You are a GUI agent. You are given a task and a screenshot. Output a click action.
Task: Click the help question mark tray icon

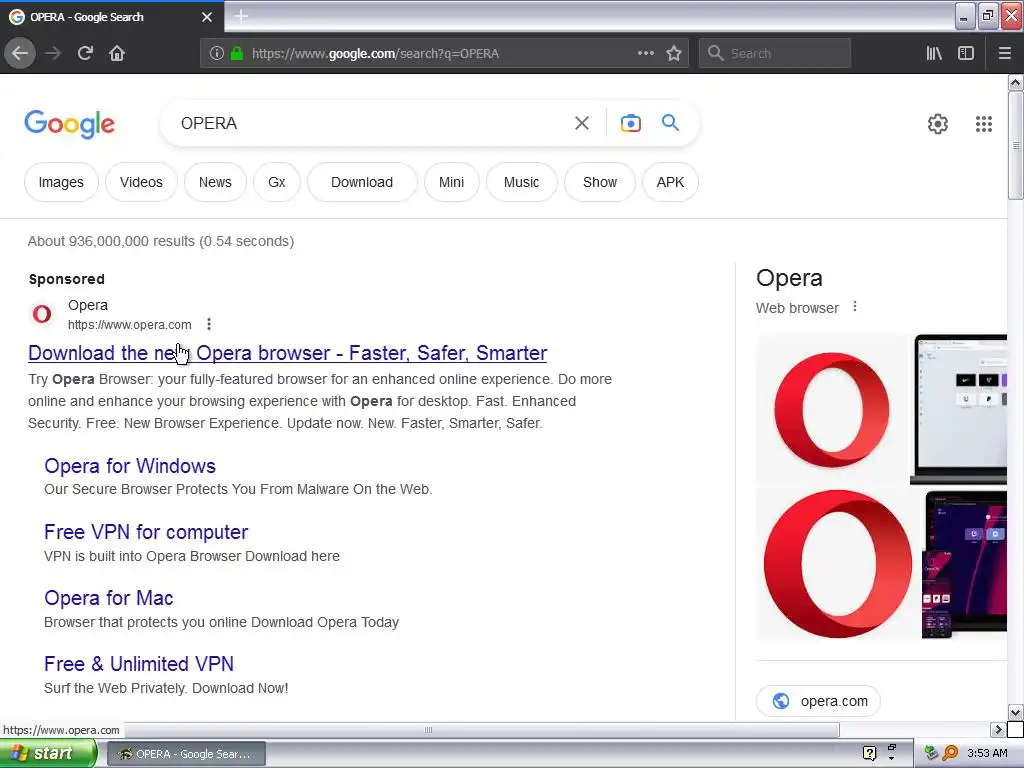869,753
